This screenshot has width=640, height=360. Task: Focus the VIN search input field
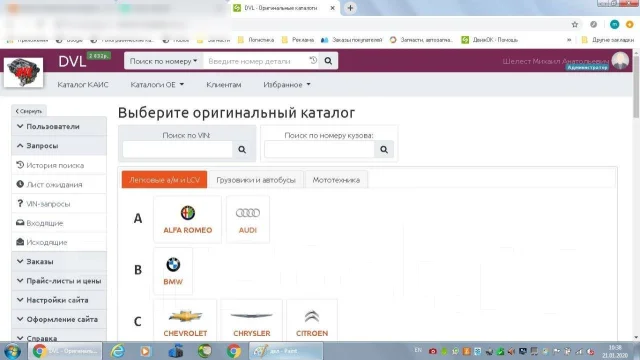coord(178,149)
